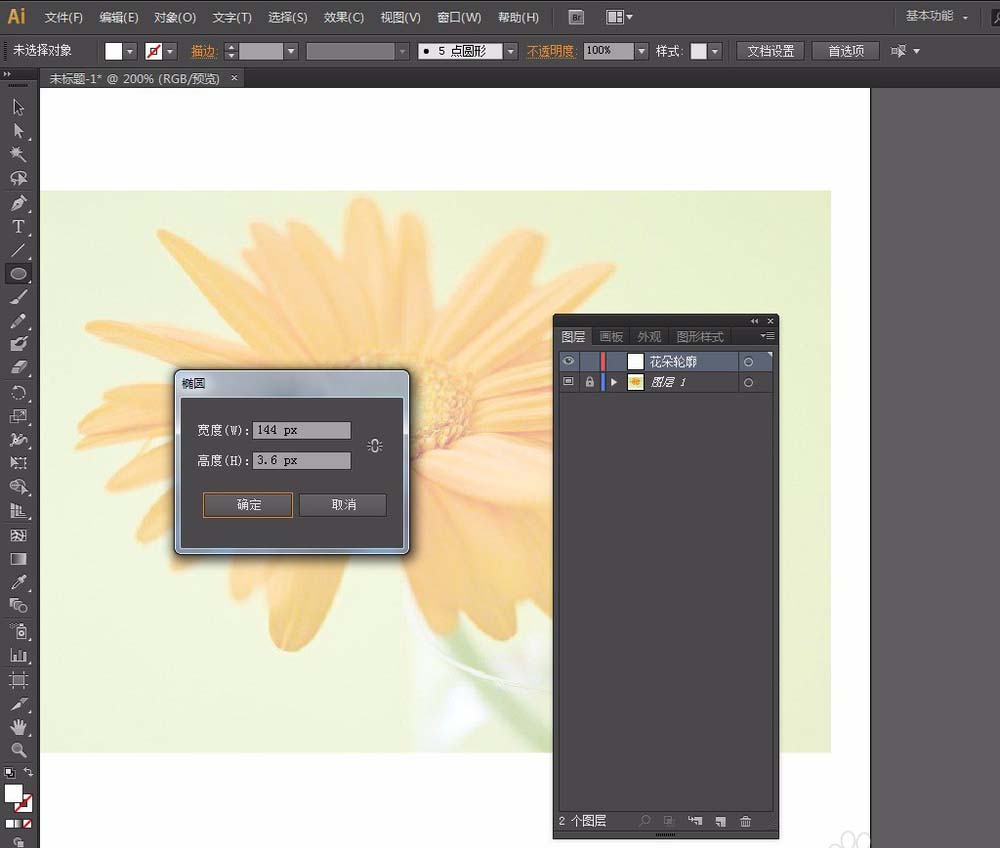The width and height of the screenshot is (1000, 848).
Task: Expand 图层 1 with disclosure triangle
Action: tap(614, 382)
